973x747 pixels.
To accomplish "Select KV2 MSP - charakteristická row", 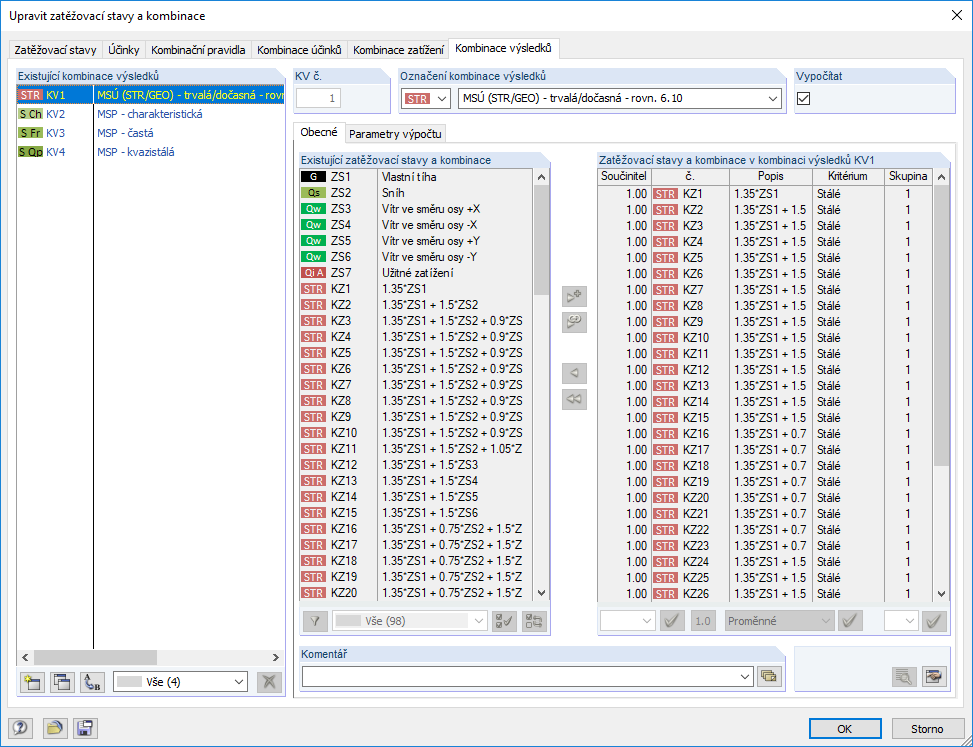I will pos(151,114).
